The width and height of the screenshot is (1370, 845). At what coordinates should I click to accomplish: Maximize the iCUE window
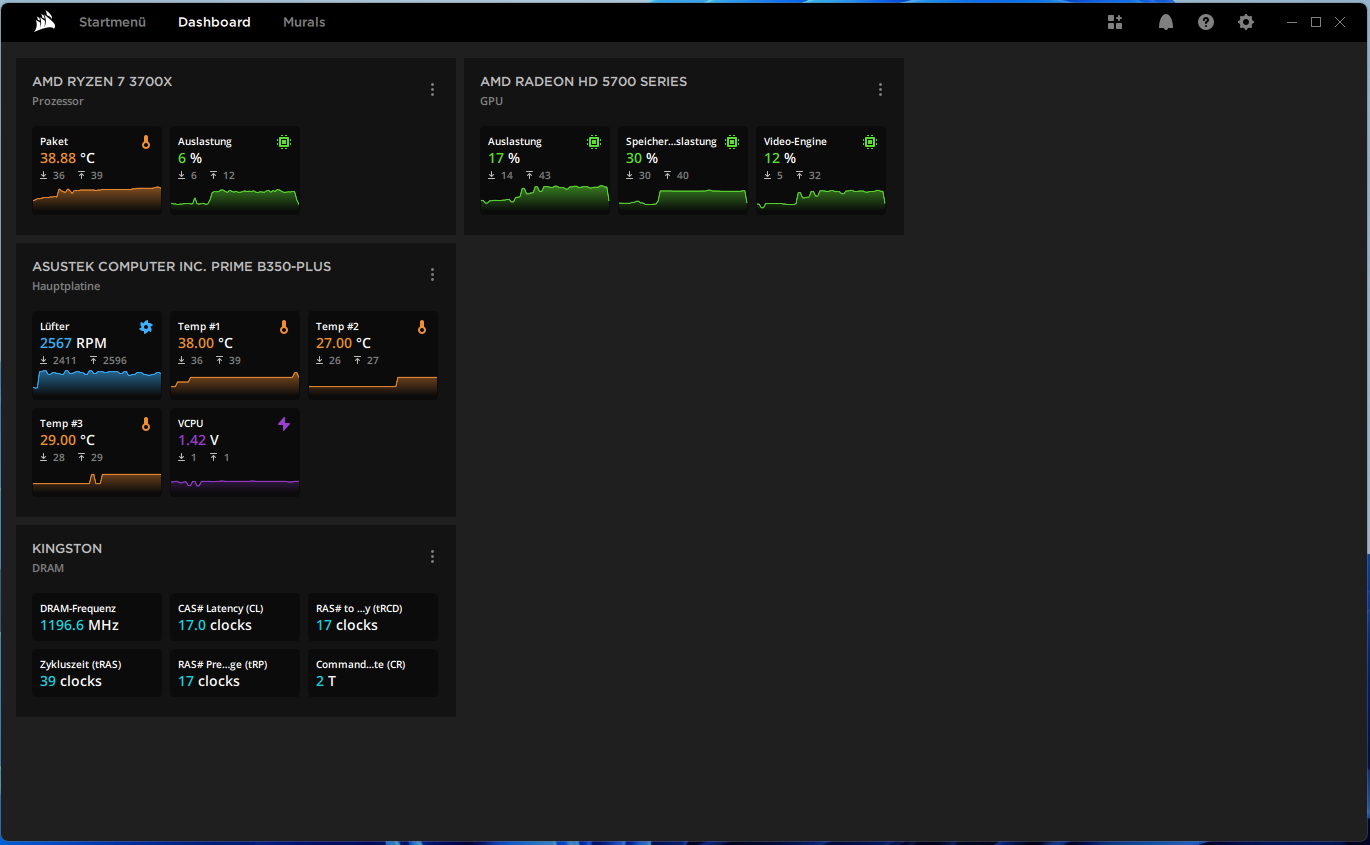pos(1316,22)
